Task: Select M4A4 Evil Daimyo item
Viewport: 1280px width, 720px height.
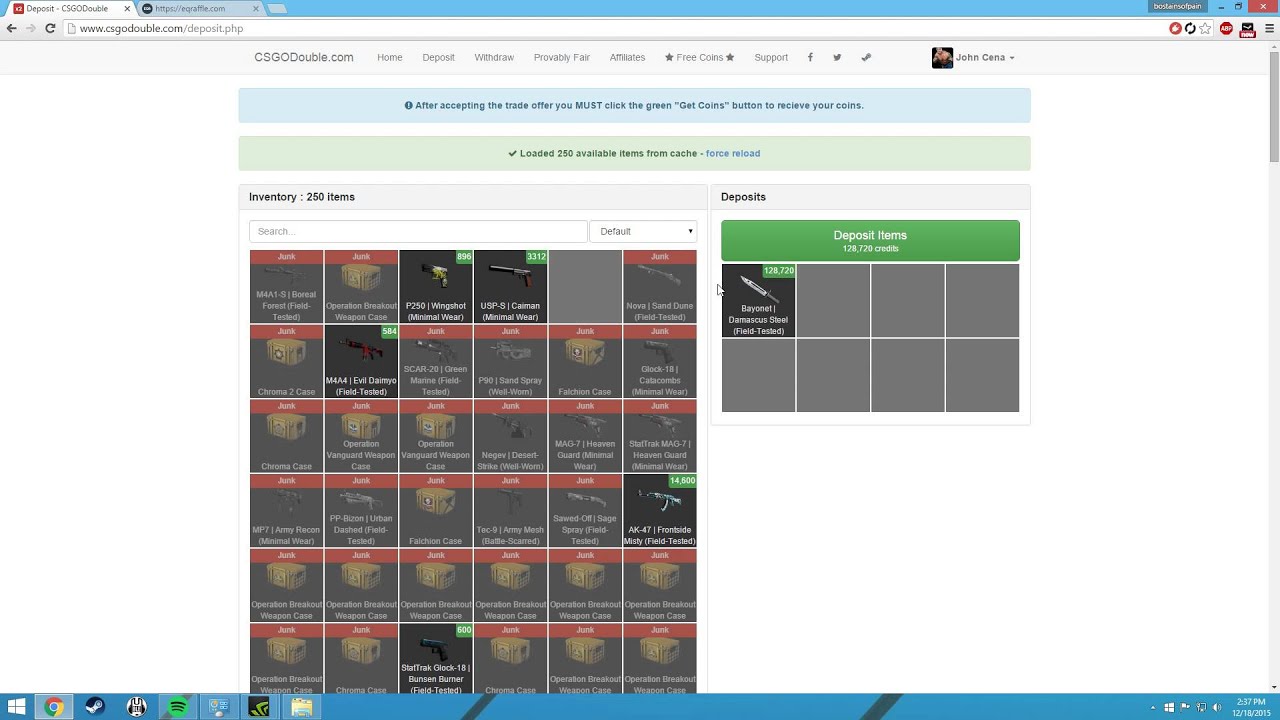Action: [x=361, y=361]
